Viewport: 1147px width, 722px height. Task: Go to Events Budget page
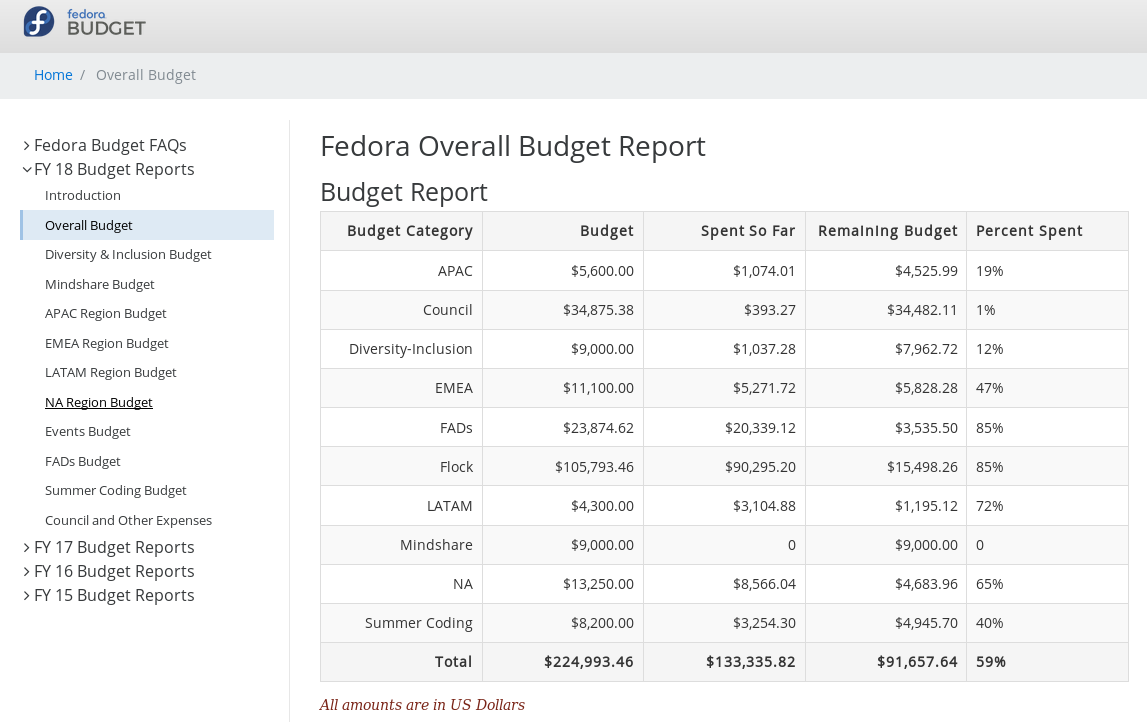coord(88,432)
